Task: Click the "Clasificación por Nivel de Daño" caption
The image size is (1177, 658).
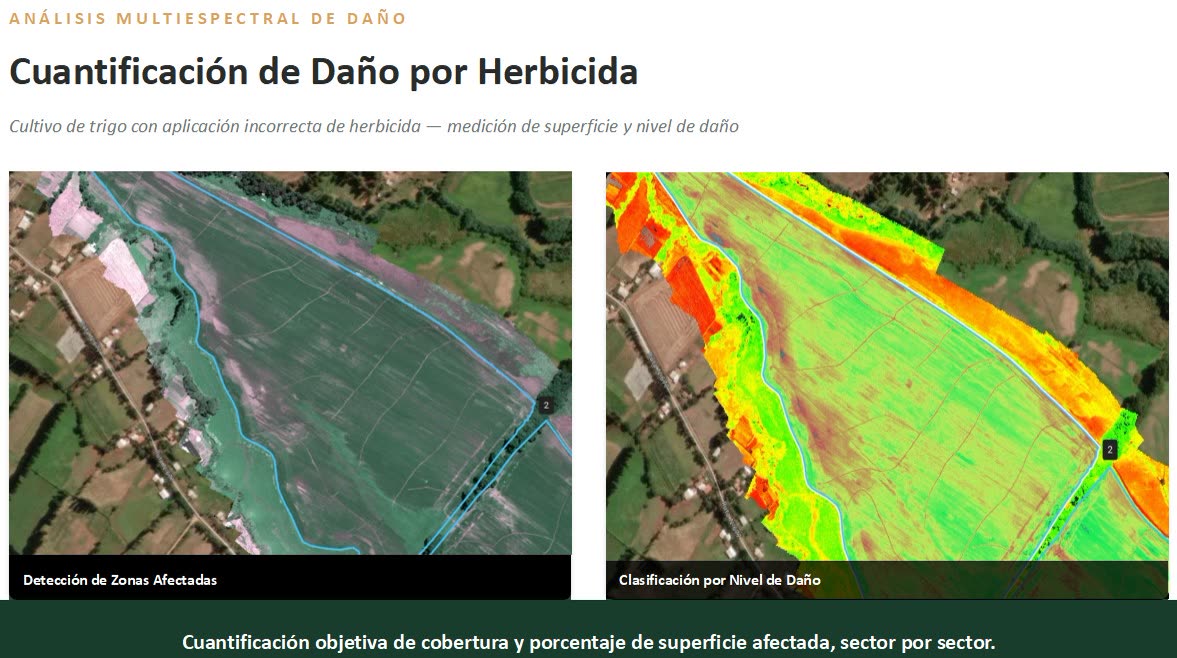Action: 719,580
